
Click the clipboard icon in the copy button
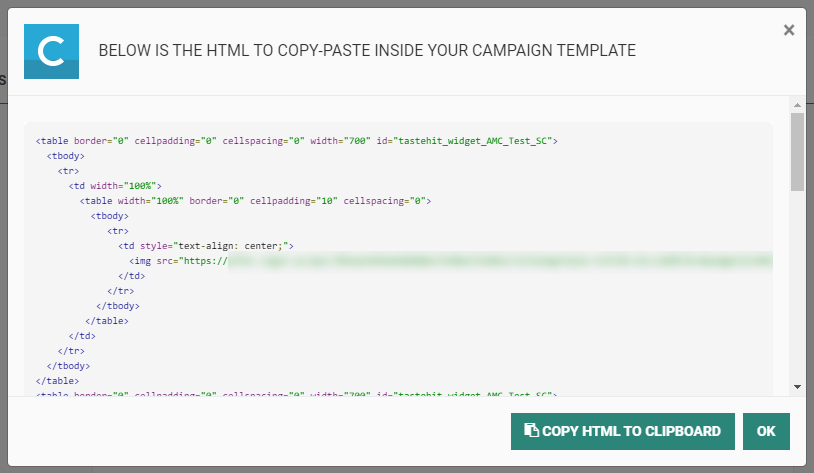click(x=531, y=431)
